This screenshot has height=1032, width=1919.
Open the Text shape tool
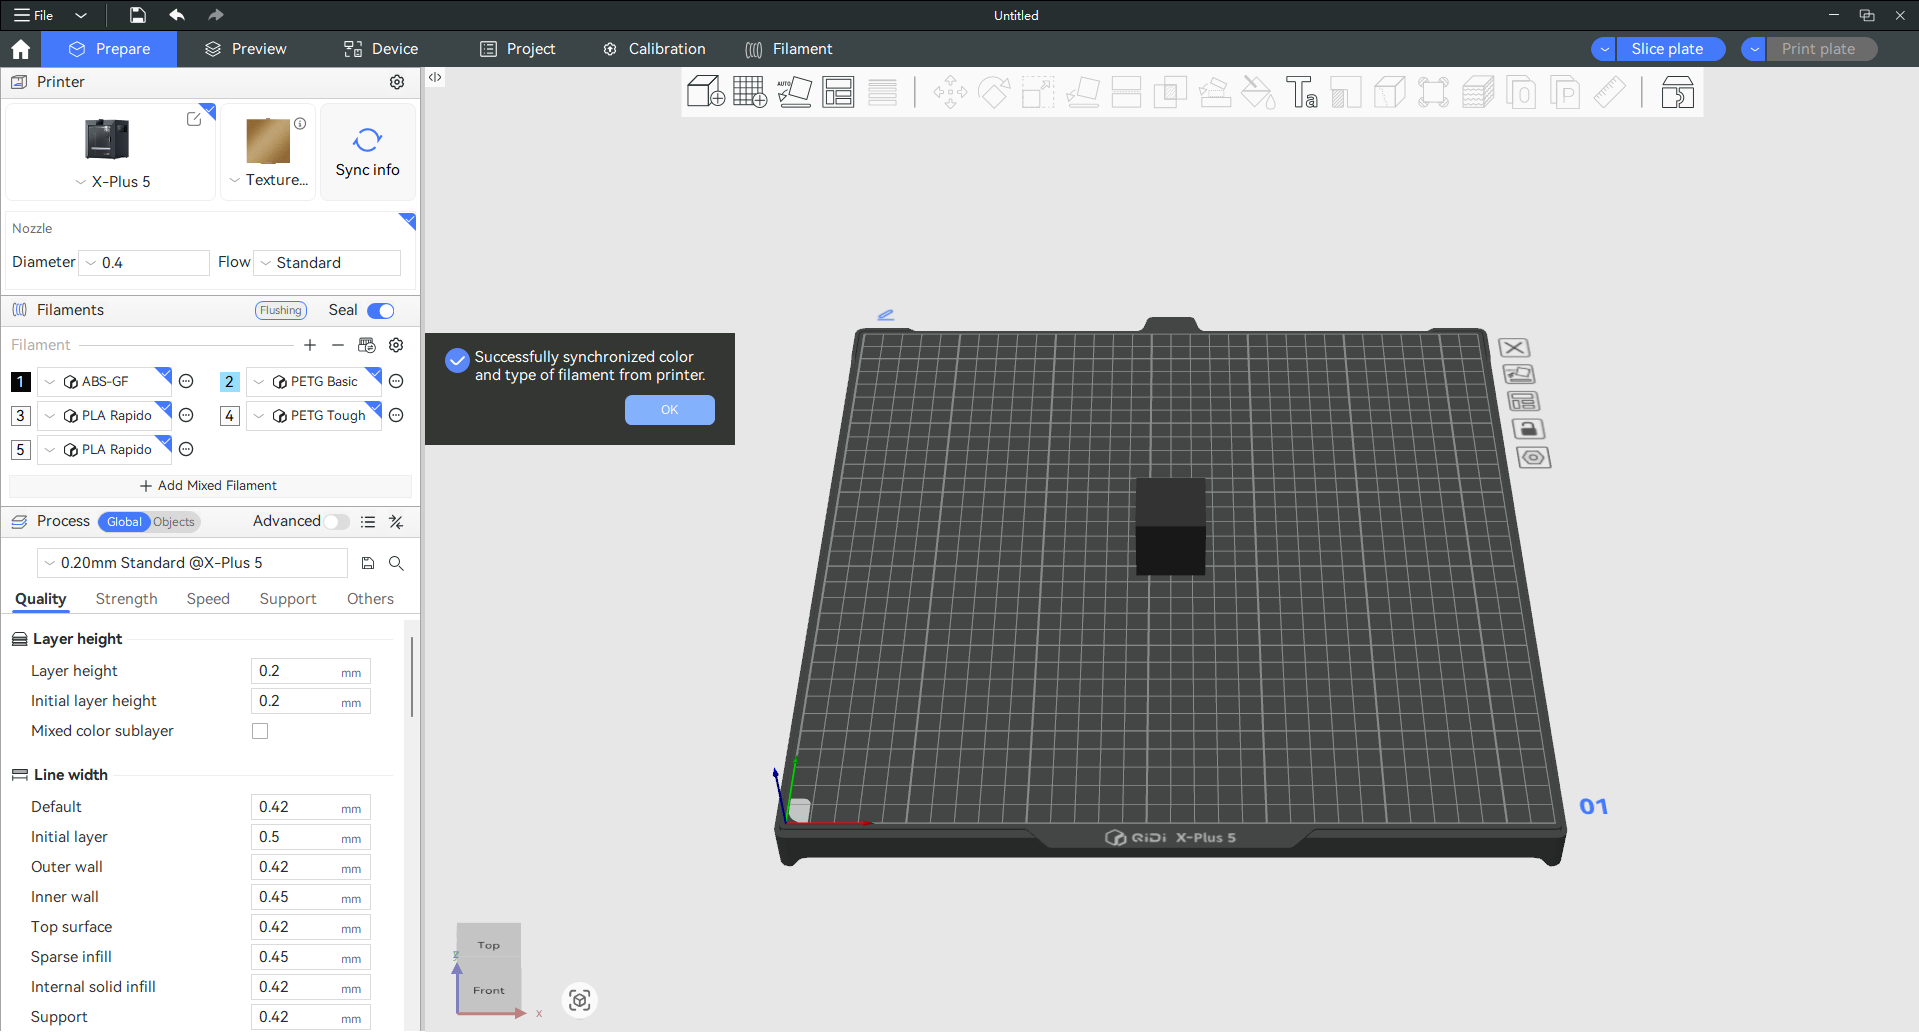click(x=1302, y=93)
